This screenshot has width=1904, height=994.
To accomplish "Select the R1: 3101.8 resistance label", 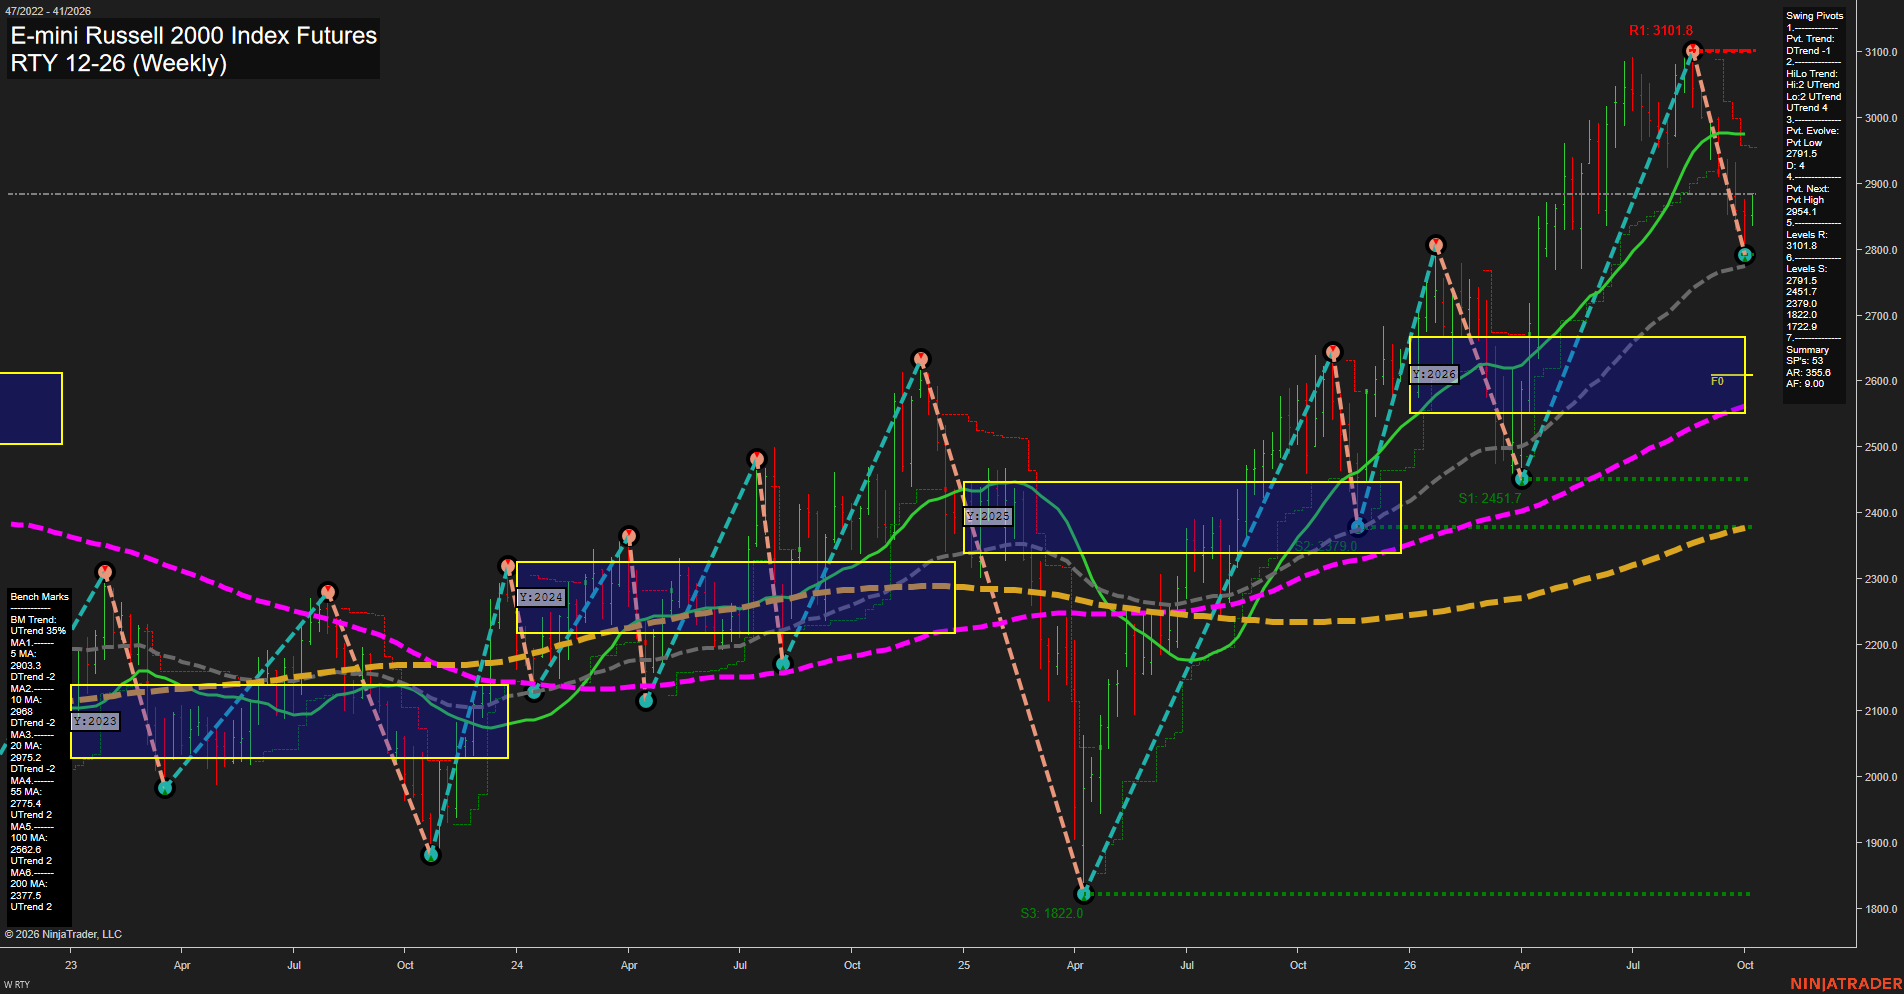I will click(1661, 31).
